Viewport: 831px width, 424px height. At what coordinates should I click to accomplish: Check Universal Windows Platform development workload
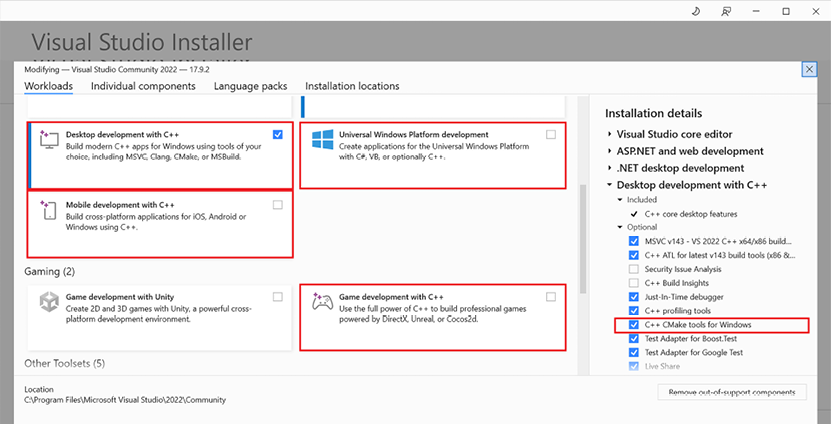coord(551,135)
